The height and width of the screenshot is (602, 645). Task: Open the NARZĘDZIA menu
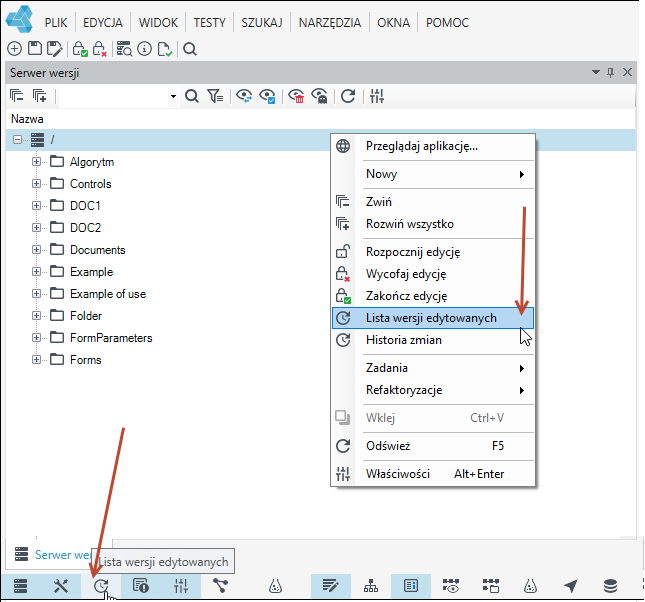pos(329,22)
